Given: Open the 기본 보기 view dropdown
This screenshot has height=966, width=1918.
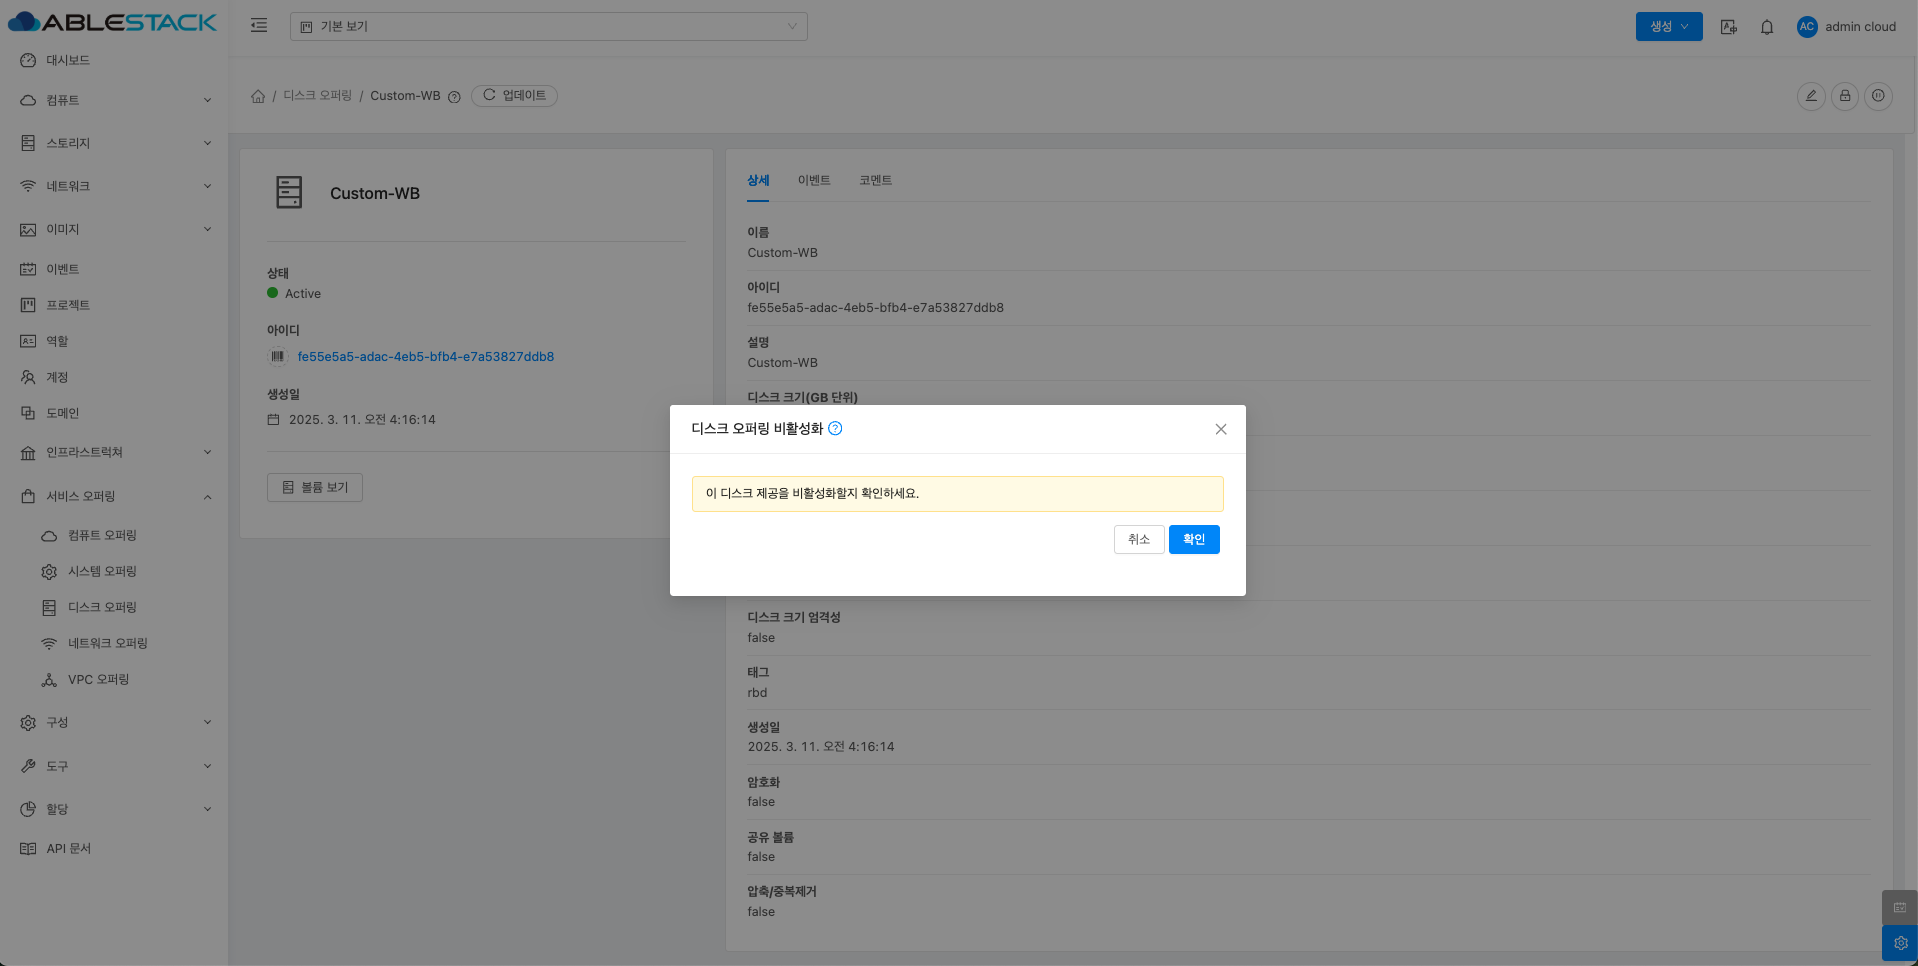Looking at the screenshot, I should [548, 27].
